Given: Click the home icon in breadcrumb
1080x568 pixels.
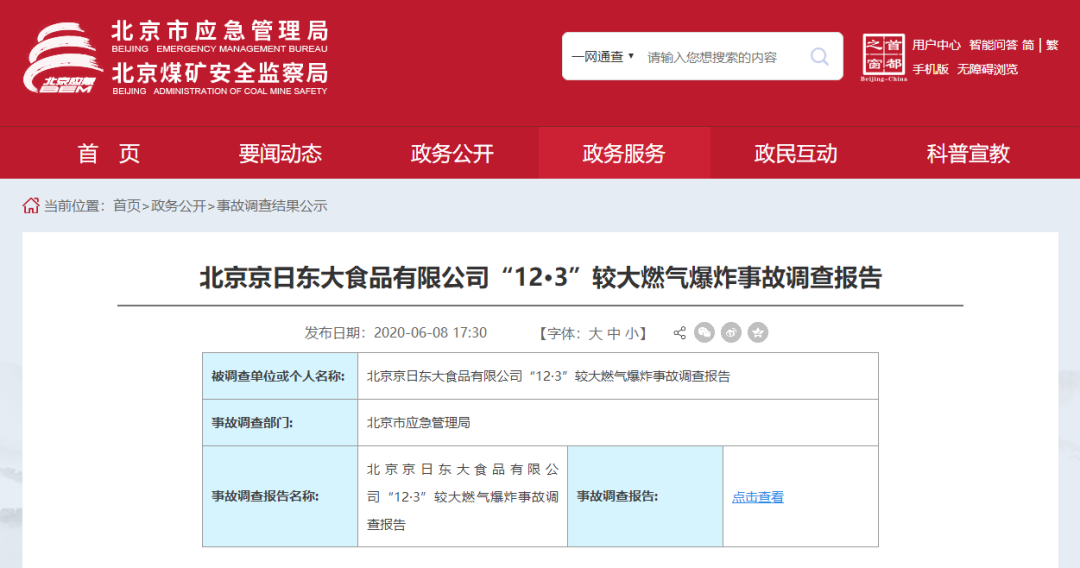Looking at the screenshot, I should (x=30, y=205).
